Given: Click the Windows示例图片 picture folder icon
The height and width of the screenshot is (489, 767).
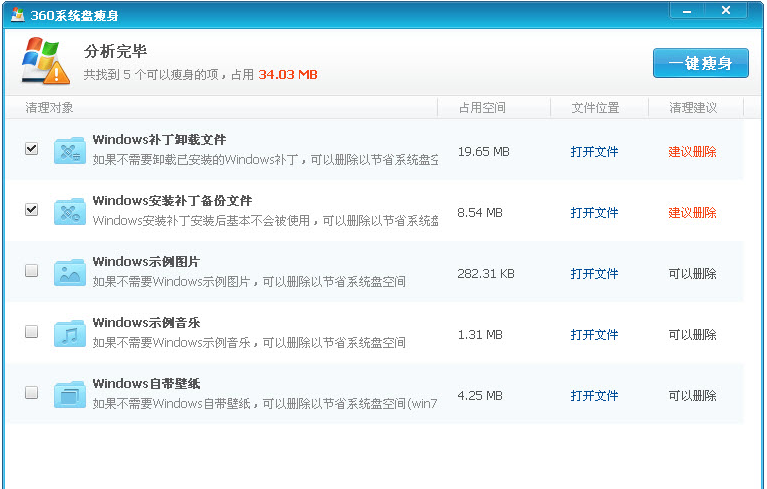Looking at the screenshot, I should point(70,272).
